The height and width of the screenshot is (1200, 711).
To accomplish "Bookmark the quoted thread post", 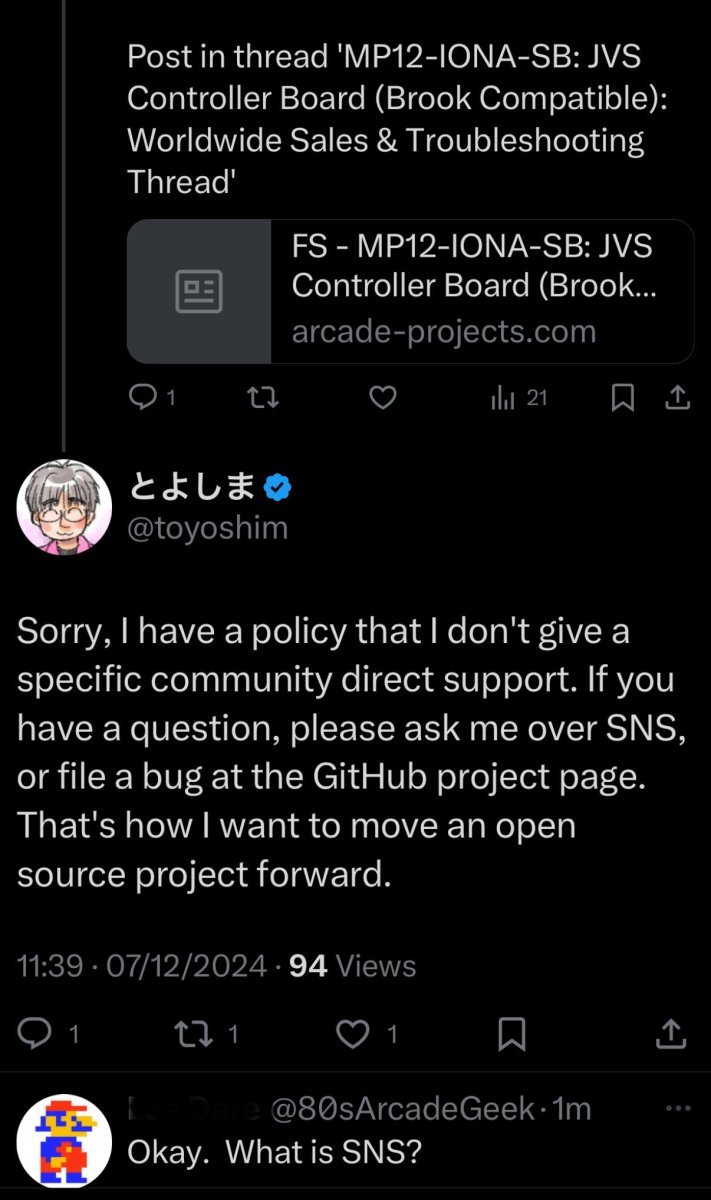I will click(622, 398).
